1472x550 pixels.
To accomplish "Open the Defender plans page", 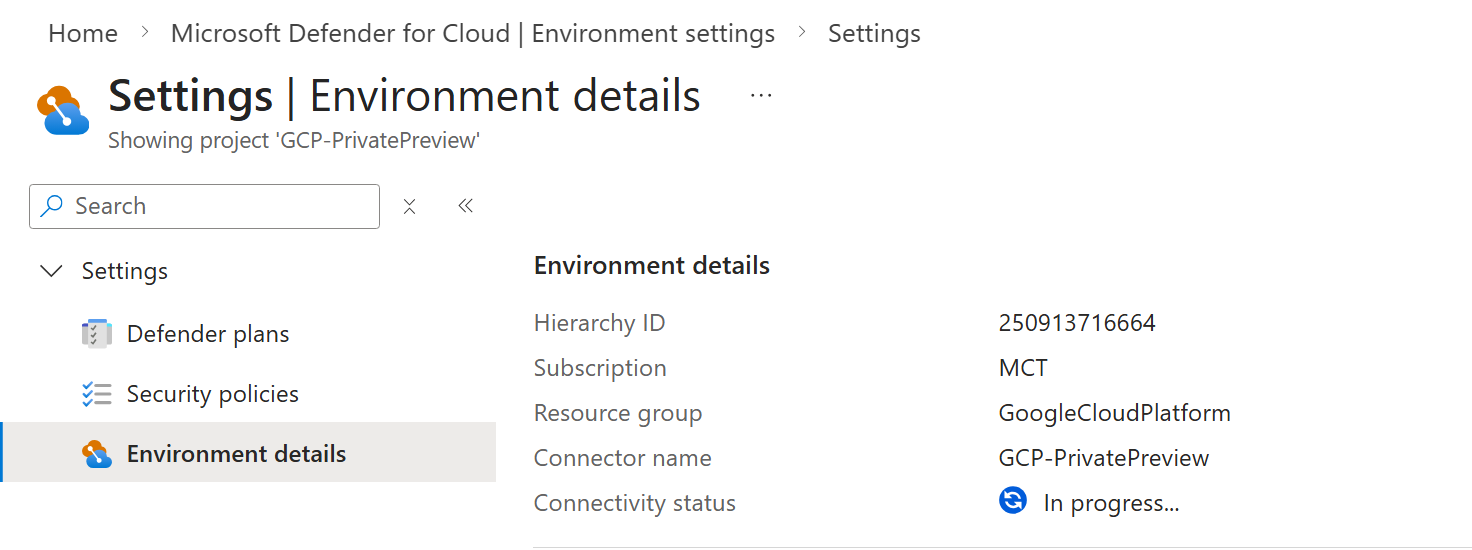I will pyautogui.click(x=208, y=334).
